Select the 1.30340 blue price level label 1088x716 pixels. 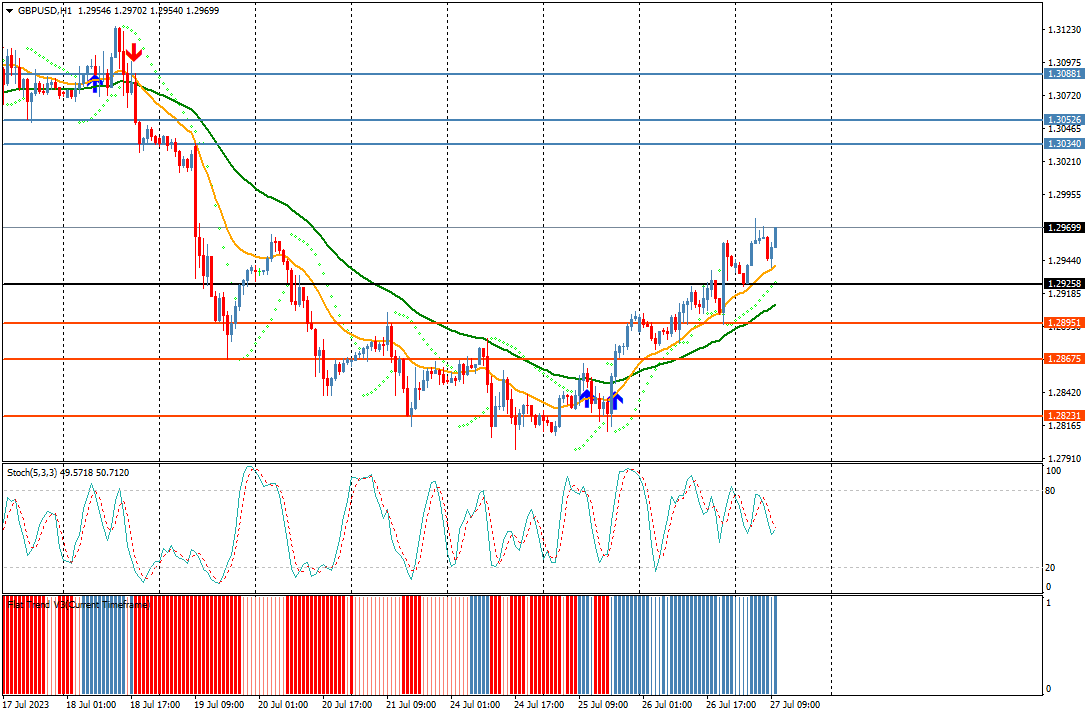pos(1064,144)
